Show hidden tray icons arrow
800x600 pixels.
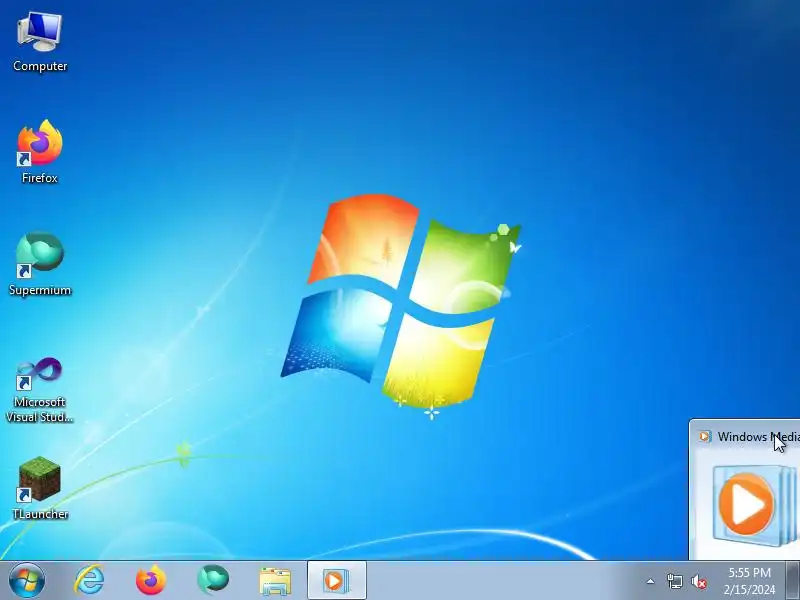pos(650,581)
